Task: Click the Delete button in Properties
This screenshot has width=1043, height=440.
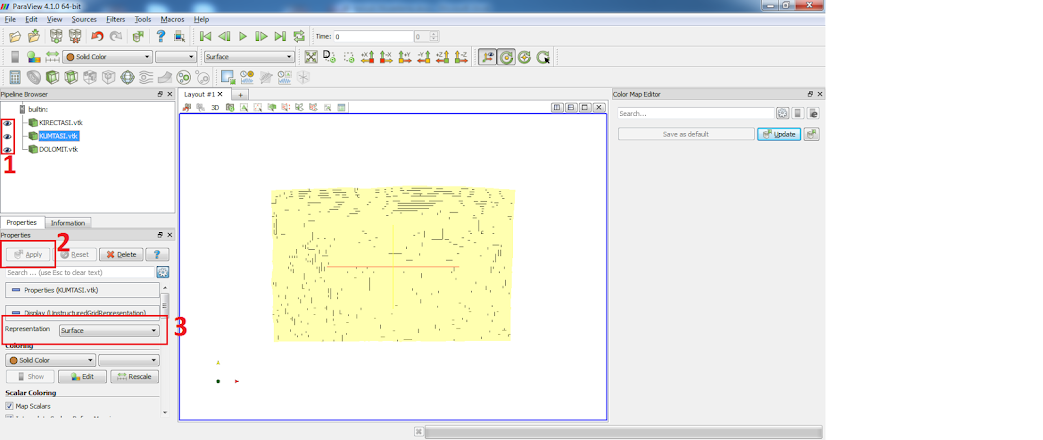Action: (120, 254)
